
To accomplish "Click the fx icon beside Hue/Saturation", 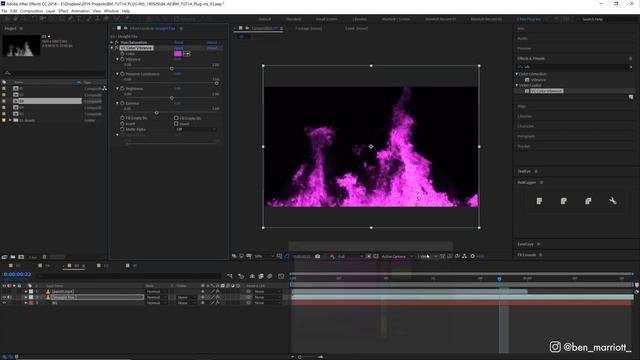I will 117,42.
